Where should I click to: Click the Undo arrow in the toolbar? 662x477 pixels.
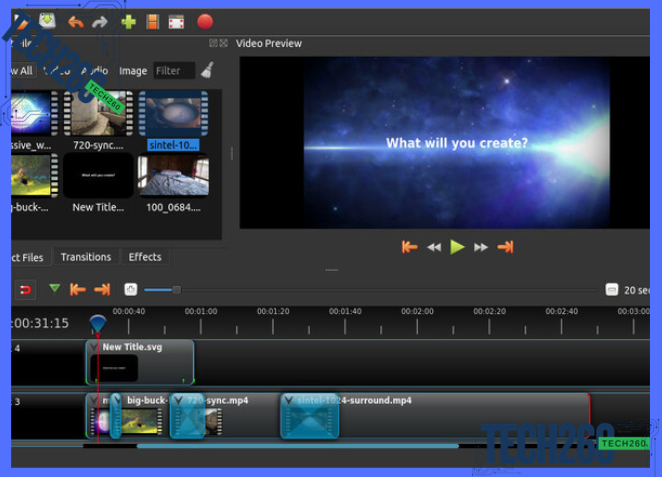[x=76, y=21]
